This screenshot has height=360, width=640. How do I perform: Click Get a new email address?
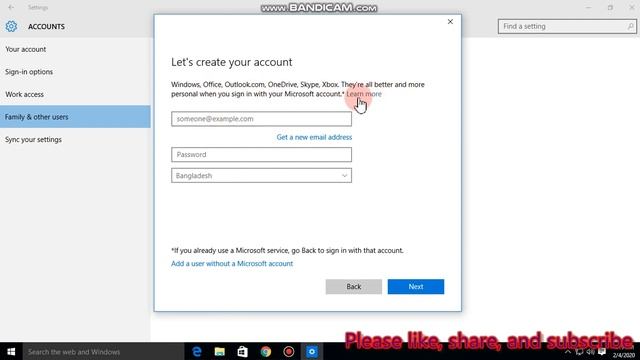tap(314, 137)
